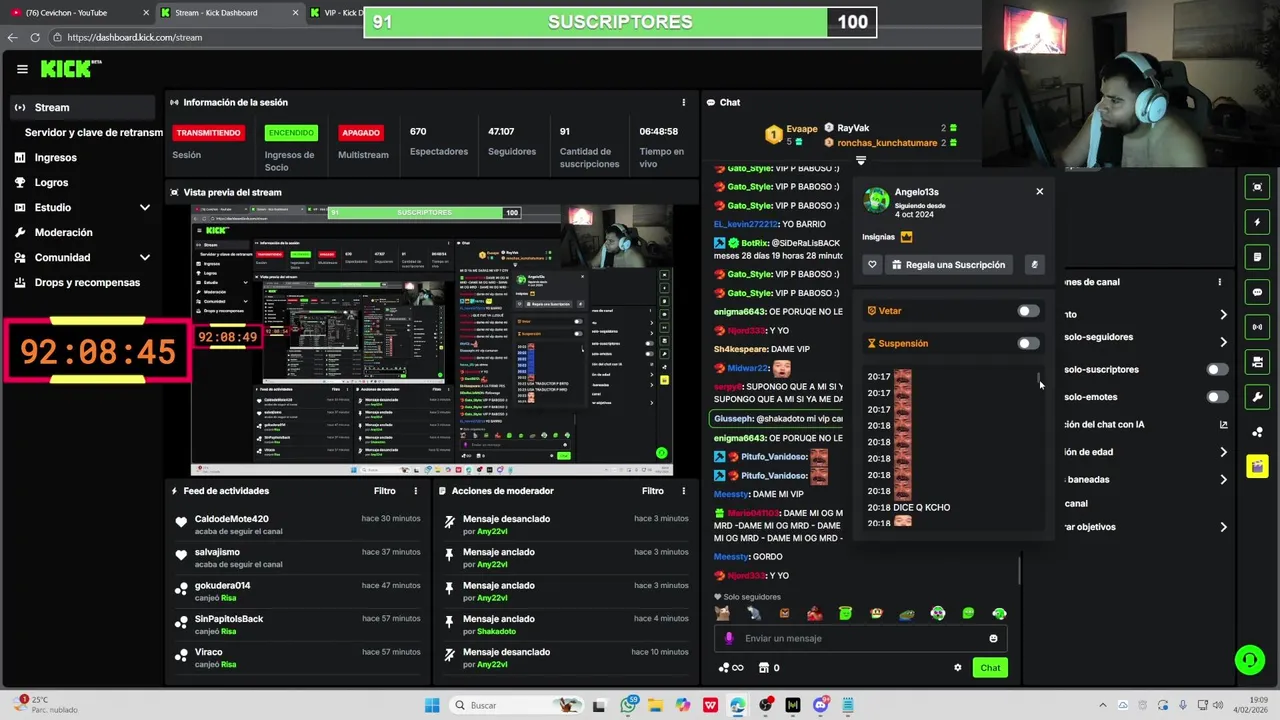The image size is (1280, 720).
Task: Open the camera icon in the right sidebar
Action: pos(1257,362)
